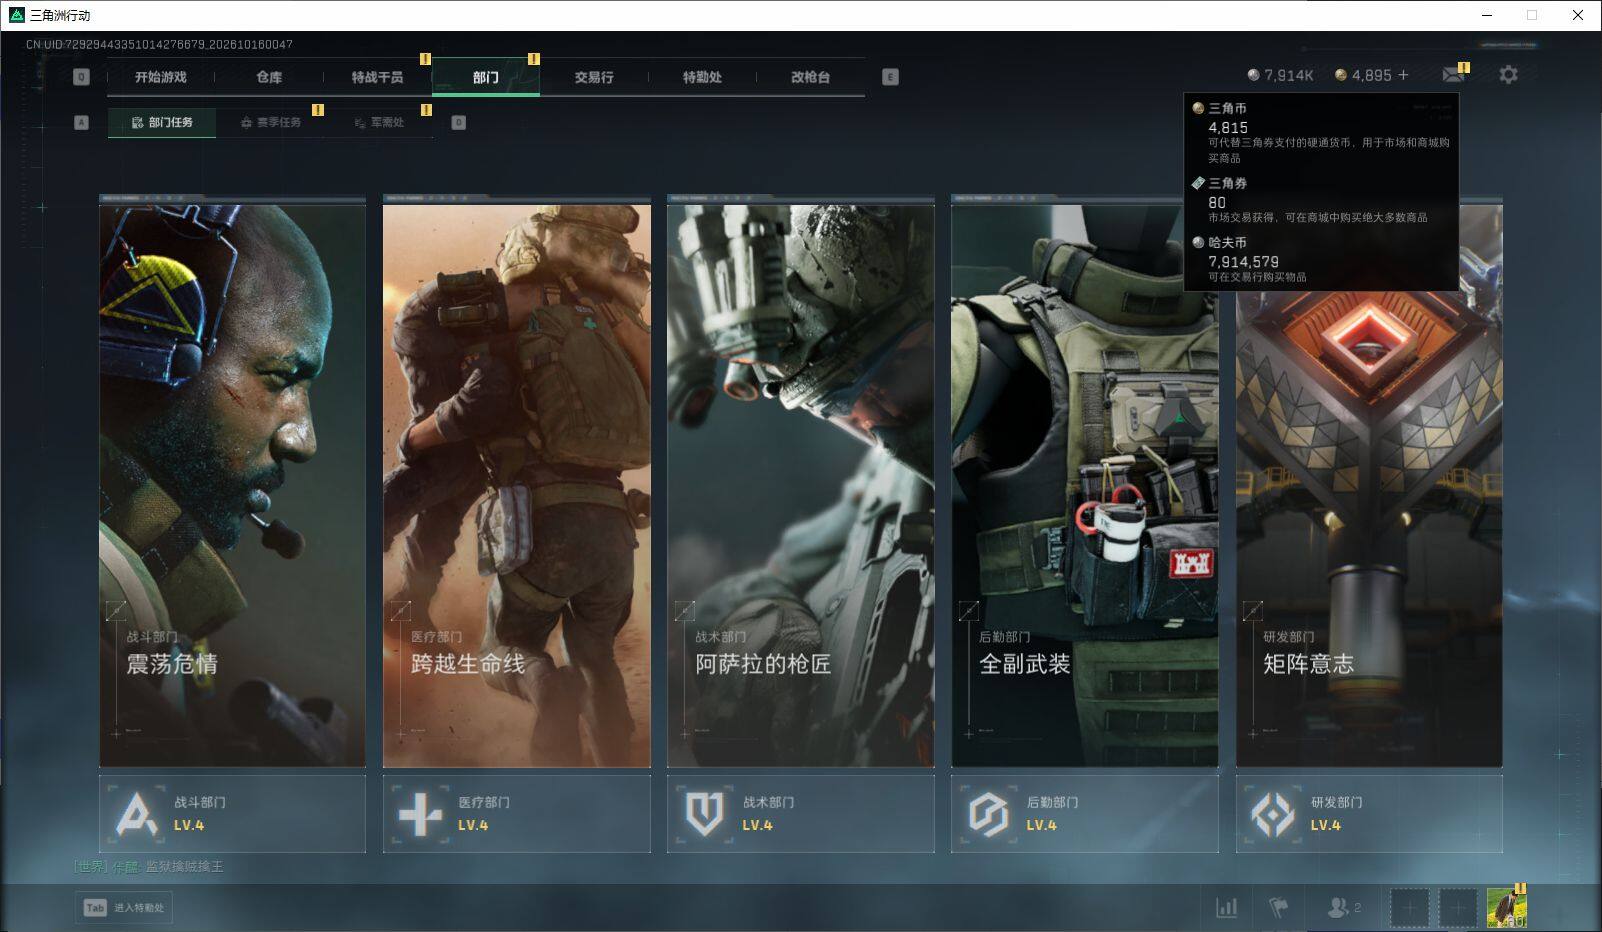Go to the 交易行 tab

(594, 77)
